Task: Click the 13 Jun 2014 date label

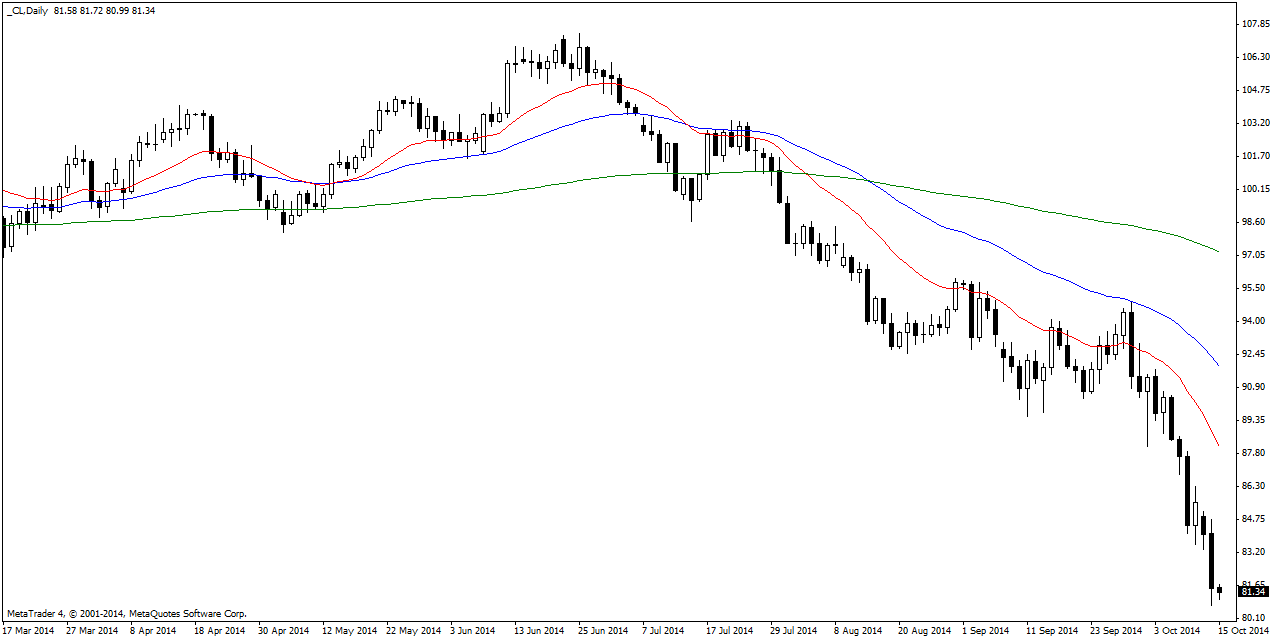Action: tap(539, 631)
